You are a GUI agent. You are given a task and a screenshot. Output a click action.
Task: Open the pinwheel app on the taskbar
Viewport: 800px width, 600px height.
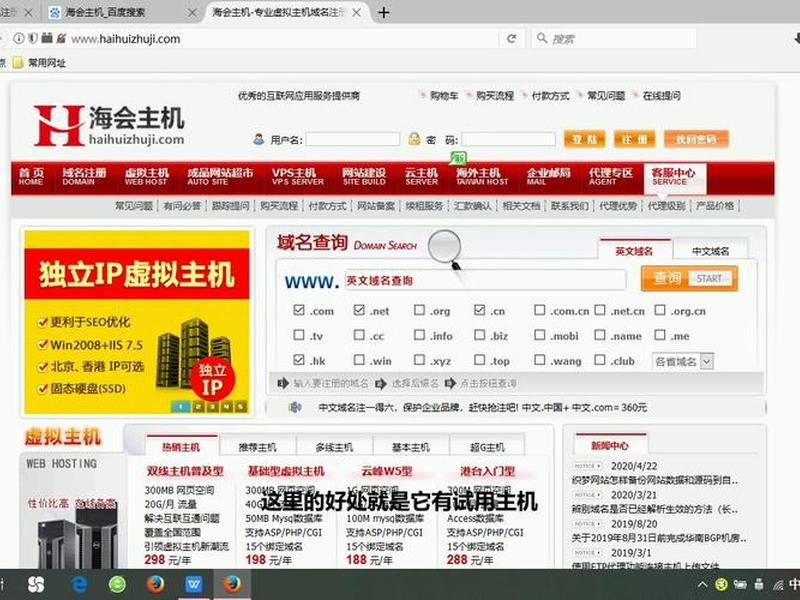36,584
